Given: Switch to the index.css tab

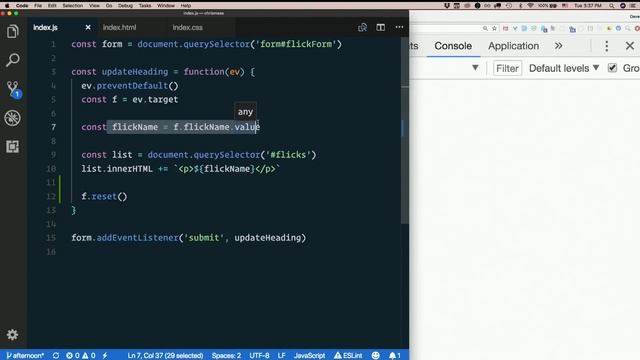Looking at the screenshot, I should pos(187,27).
